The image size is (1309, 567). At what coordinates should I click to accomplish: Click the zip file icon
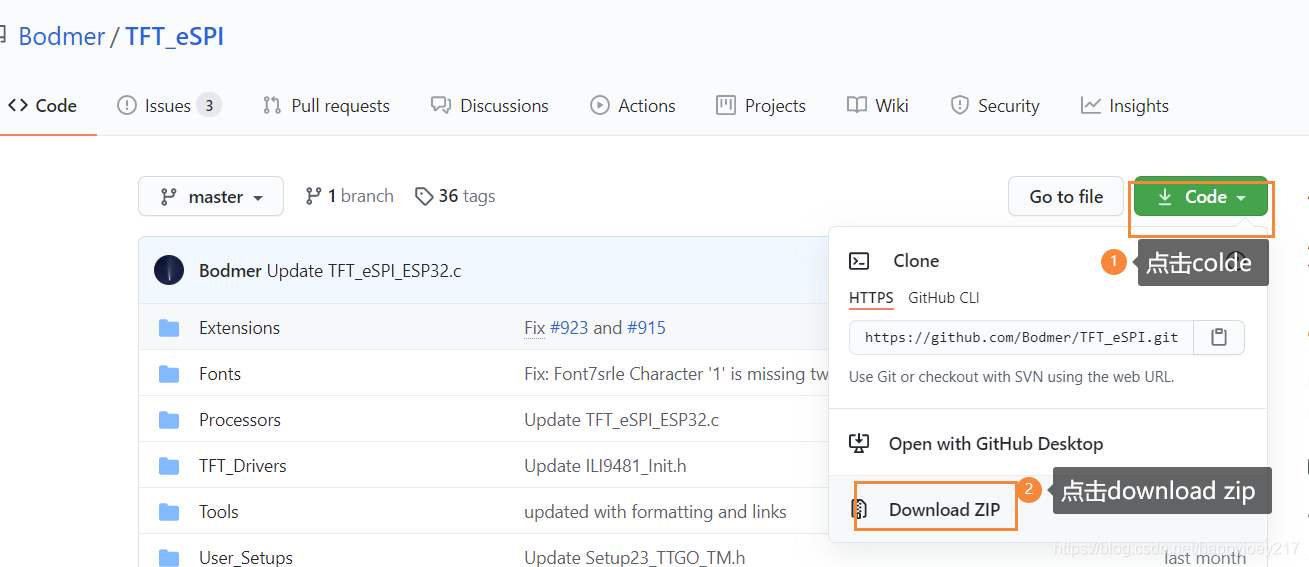(859, 509)
